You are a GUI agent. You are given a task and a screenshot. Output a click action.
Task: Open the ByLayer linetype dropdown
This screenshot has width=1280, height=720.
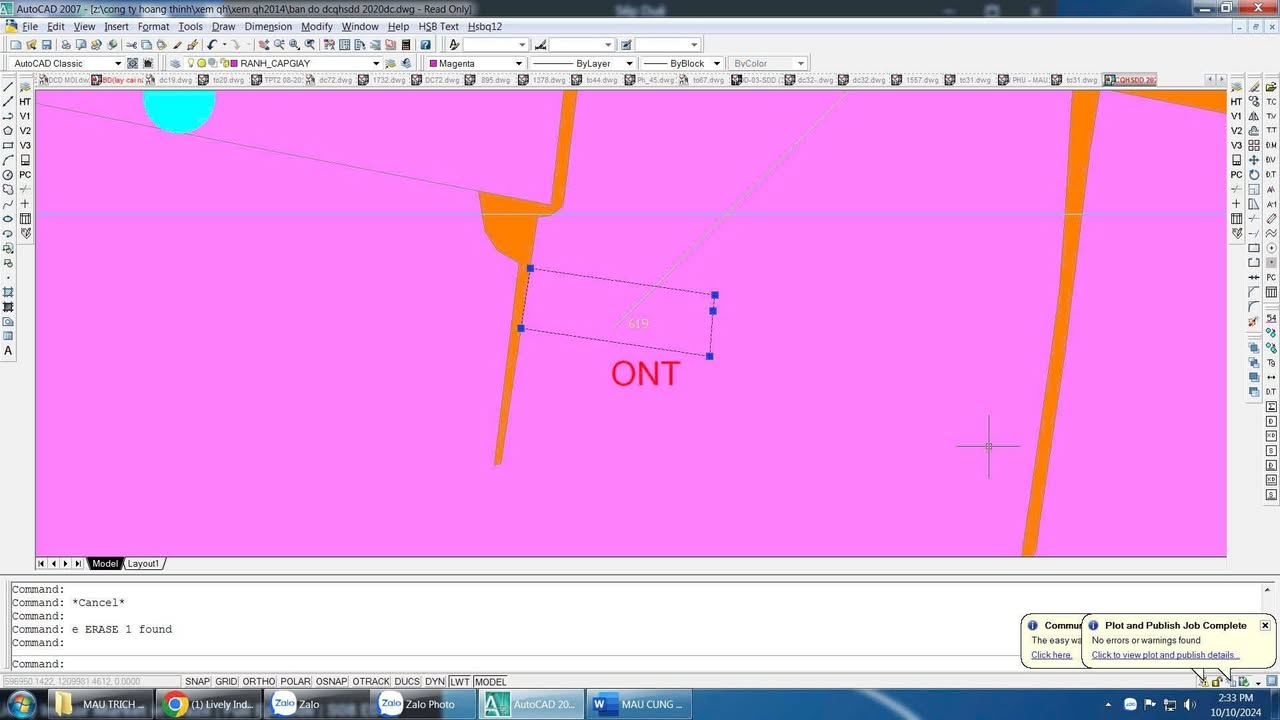[629, 63]
